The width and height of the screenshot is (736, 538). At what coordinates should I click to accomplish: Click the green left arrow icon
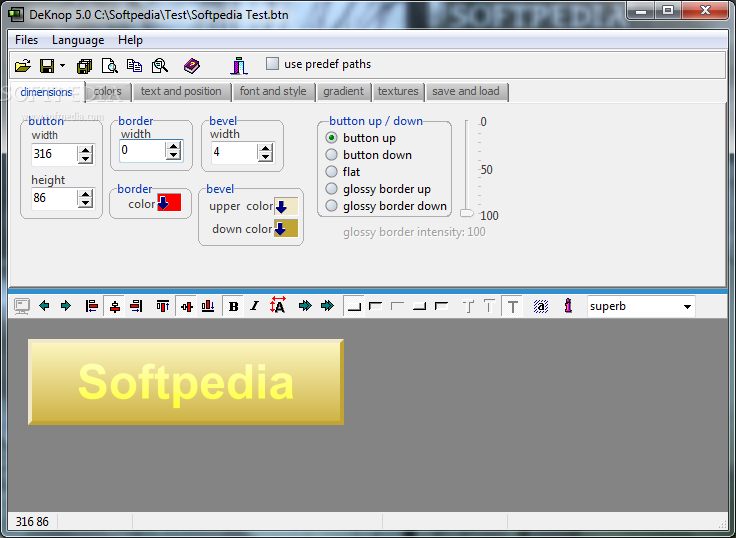(x=44, y=306)
